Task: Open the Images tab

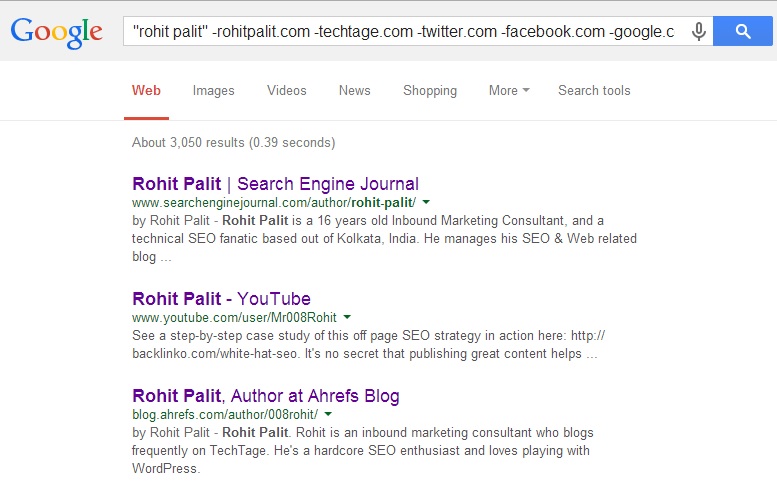Action: [x=214, y=91]
